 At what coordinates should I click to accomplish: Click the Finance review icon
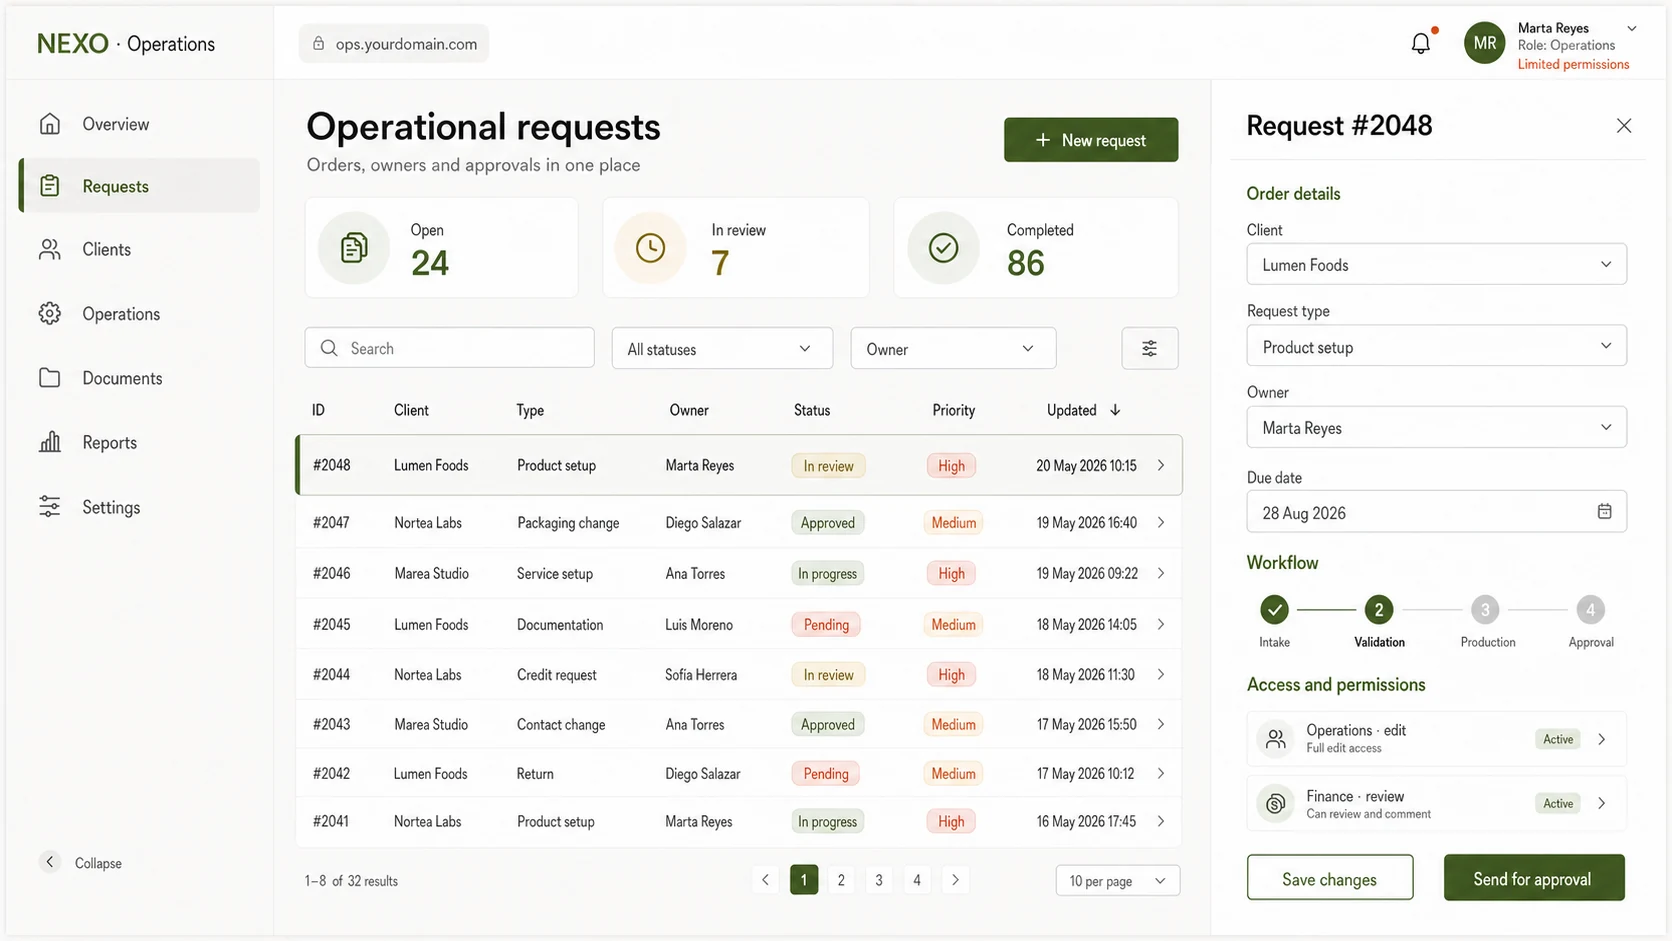tap(1276, 803)
